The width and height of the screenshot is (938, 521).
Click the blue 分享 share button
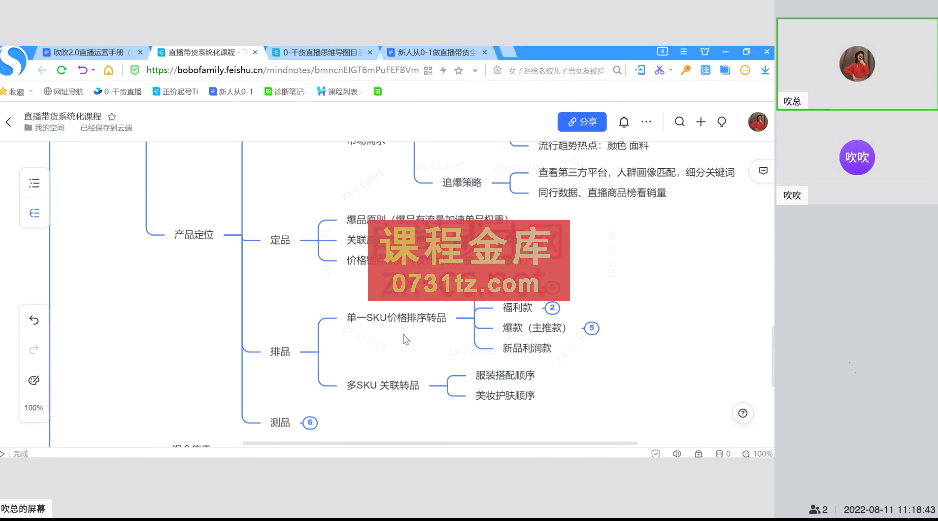582,122
